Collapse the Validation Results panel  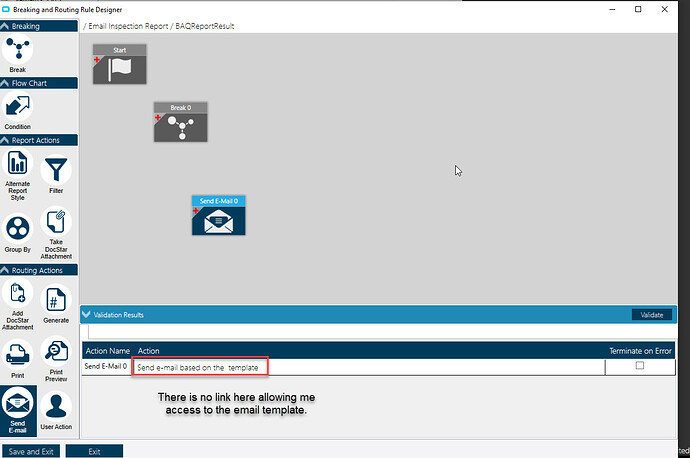pyautogui.click(x=86, y=315)
